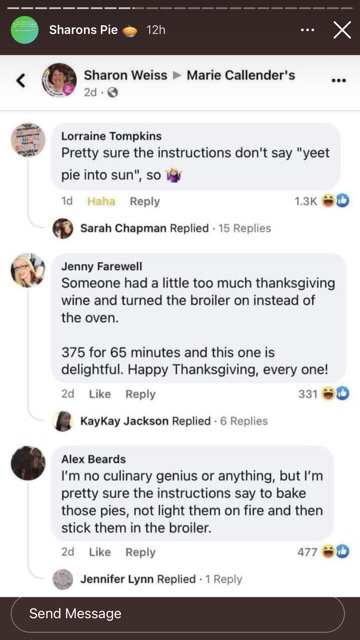Reply to Alex Beards' comment

[140, 552]
